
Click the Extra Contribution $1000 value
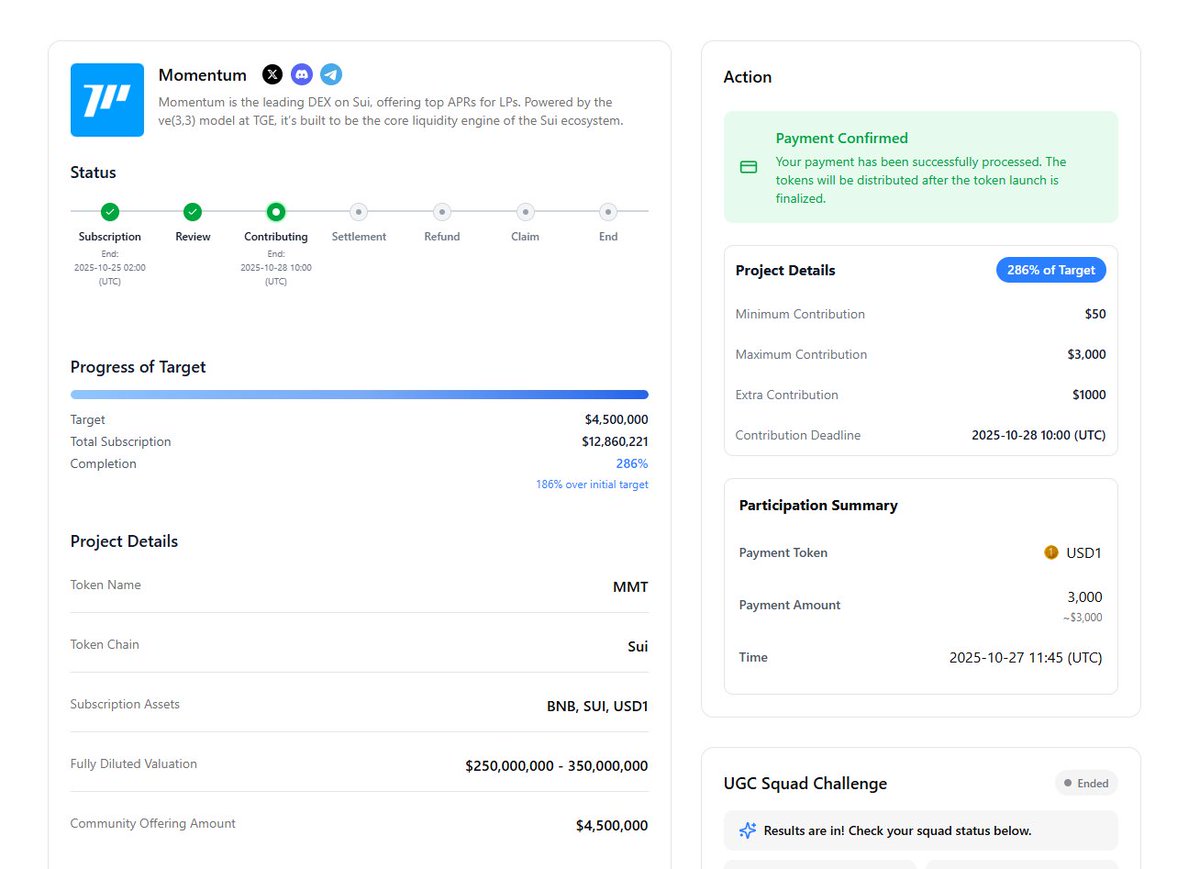(1090, 395)
